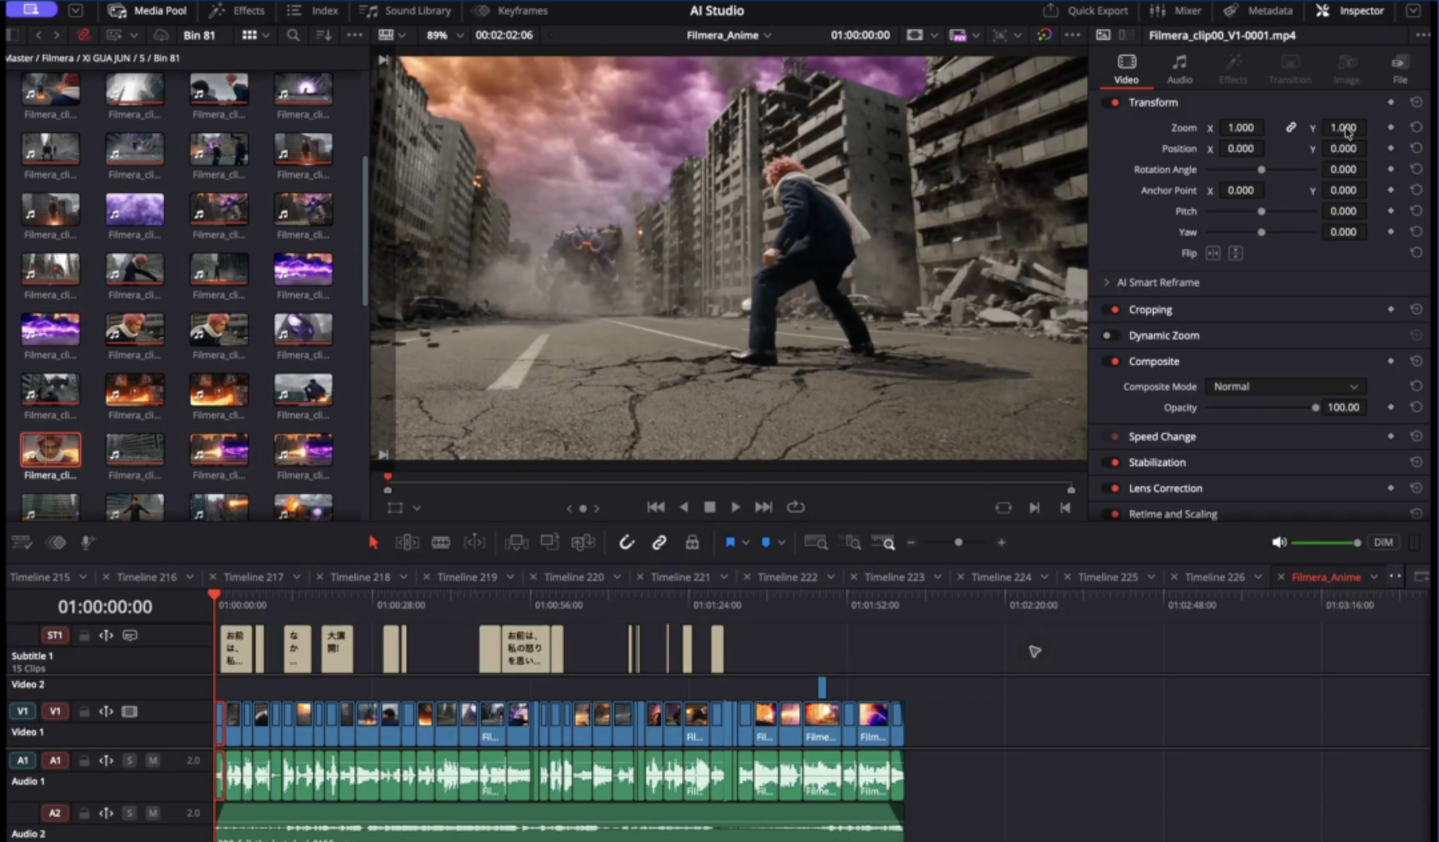Click the zoom link chain icon
This screenshot has height=842, width=1439.
coord(1291,128)
